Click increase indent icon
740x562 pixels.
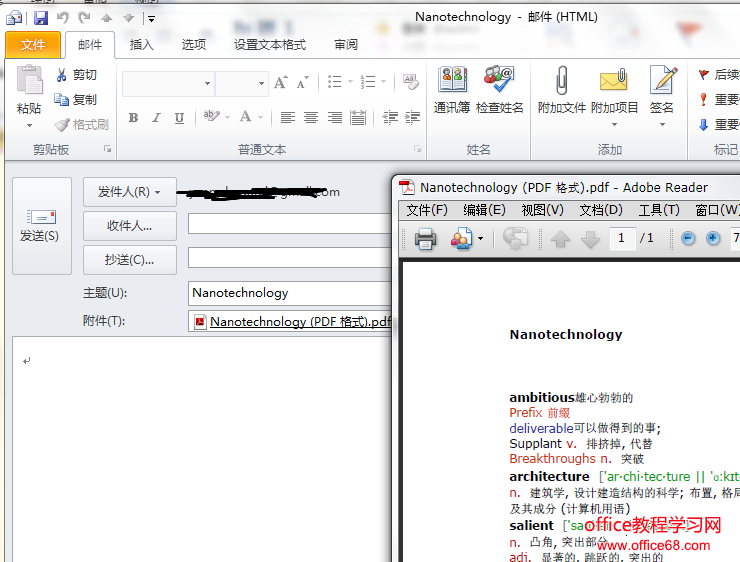[412, 117]
